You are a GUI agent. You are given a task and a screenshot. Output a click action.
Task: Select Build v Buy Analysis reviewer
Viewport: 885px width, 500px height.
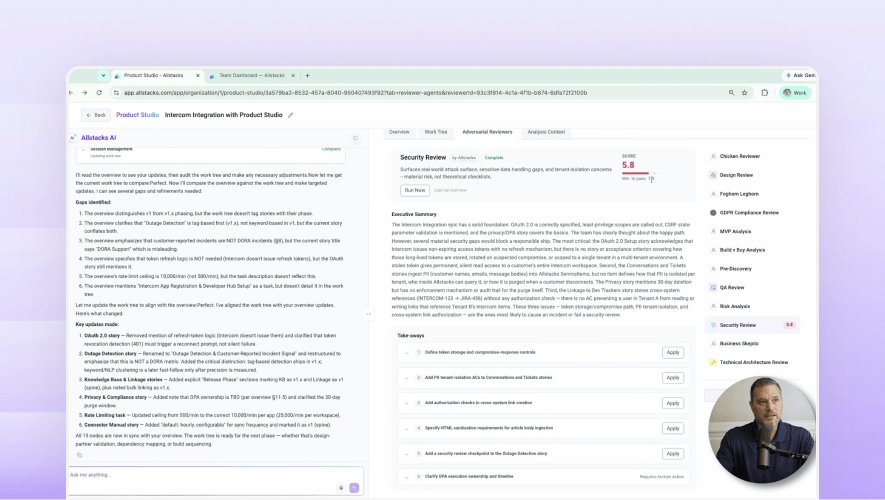(x=742, y=250)
